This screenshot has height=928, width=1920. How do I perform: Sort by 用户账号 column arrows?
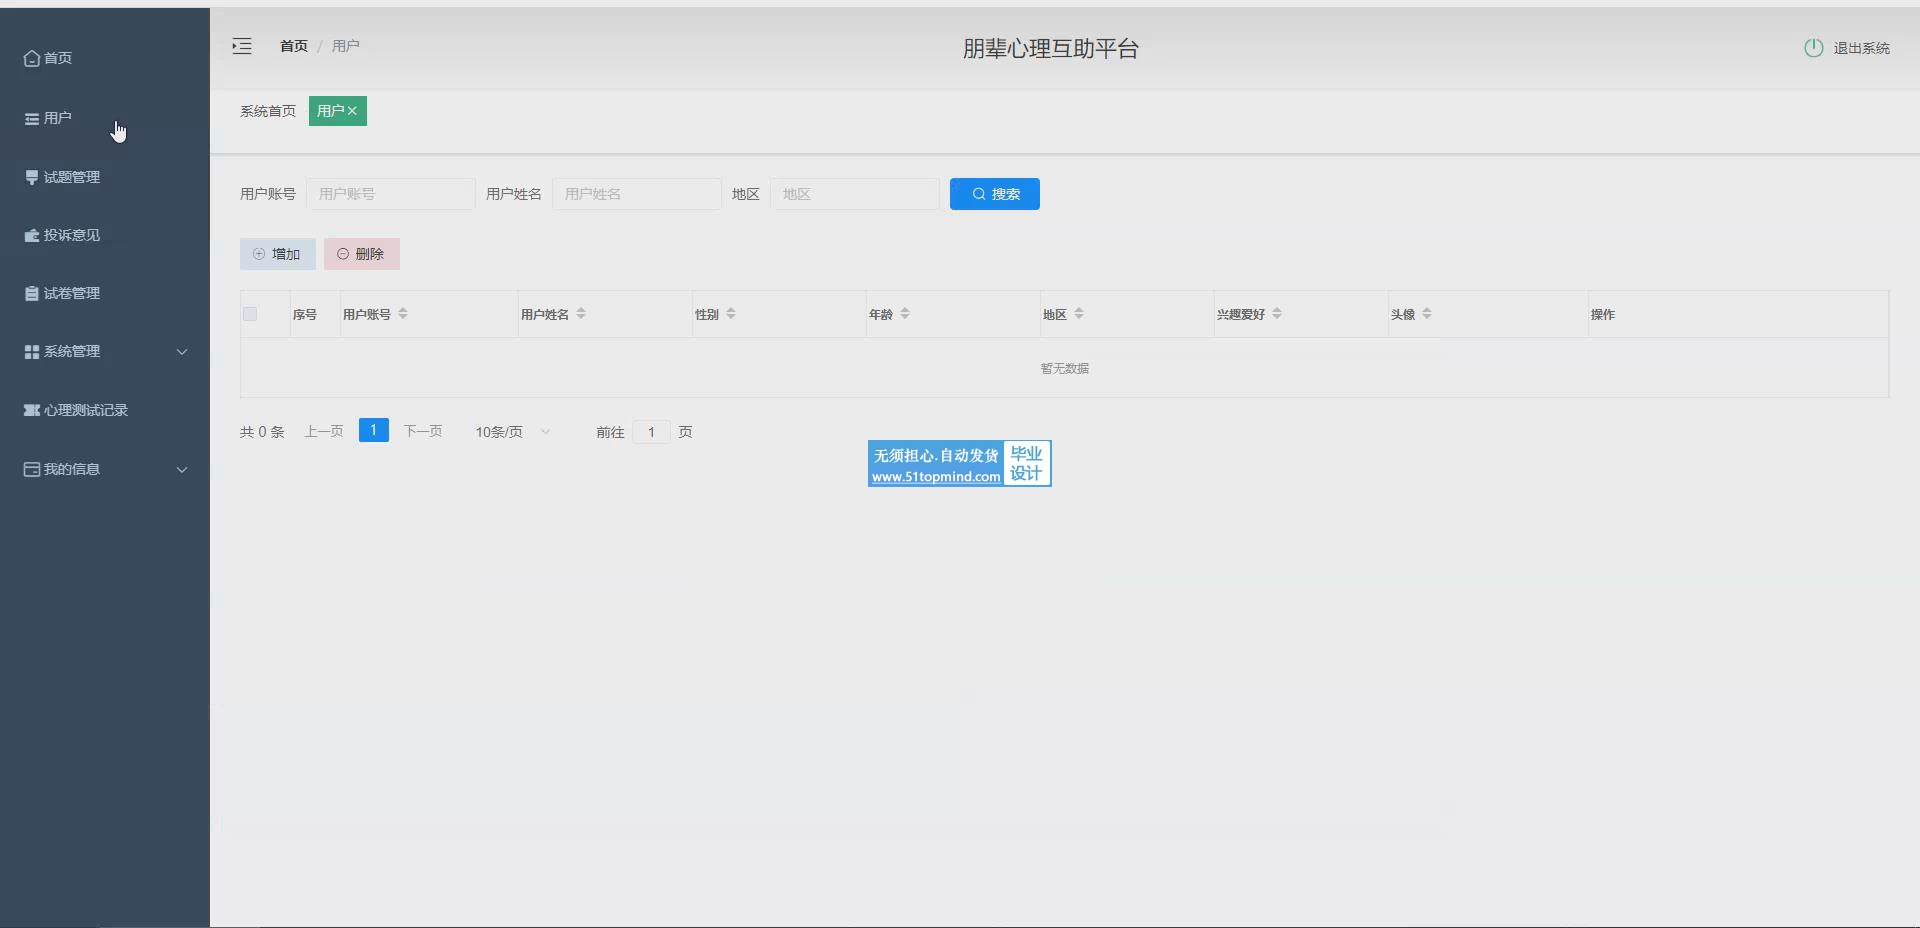(403, 314)
